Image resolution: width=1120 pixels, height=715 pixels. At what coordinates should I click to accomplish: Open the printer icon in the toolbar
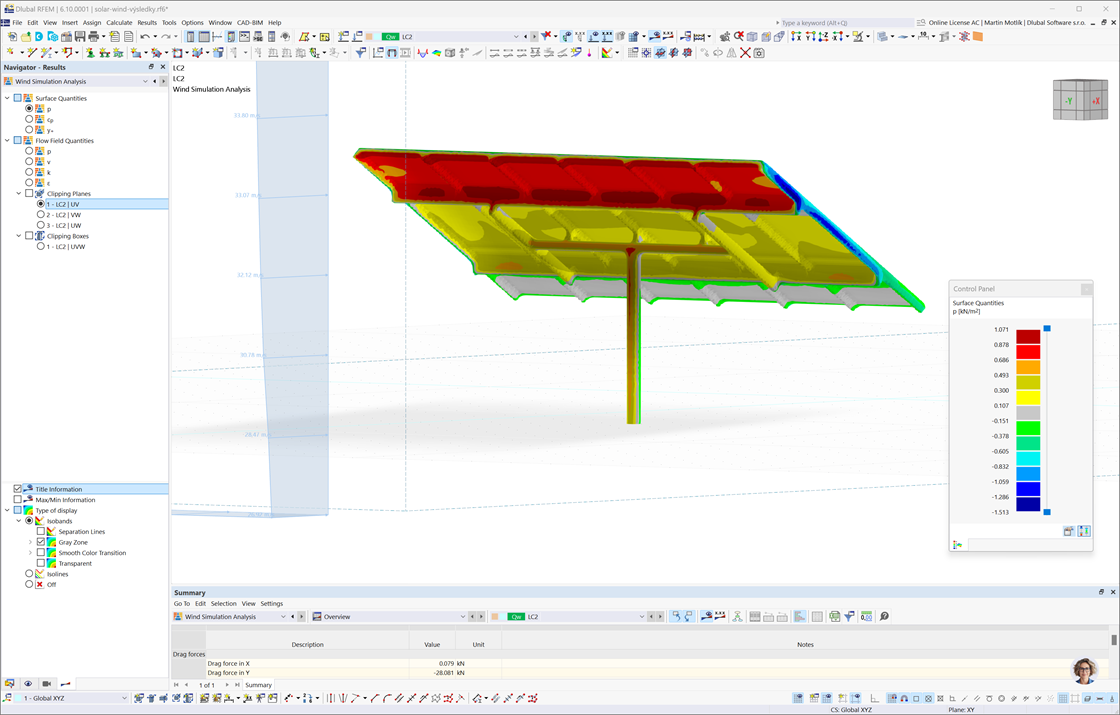pyautogui.click(x=93, y=36)
